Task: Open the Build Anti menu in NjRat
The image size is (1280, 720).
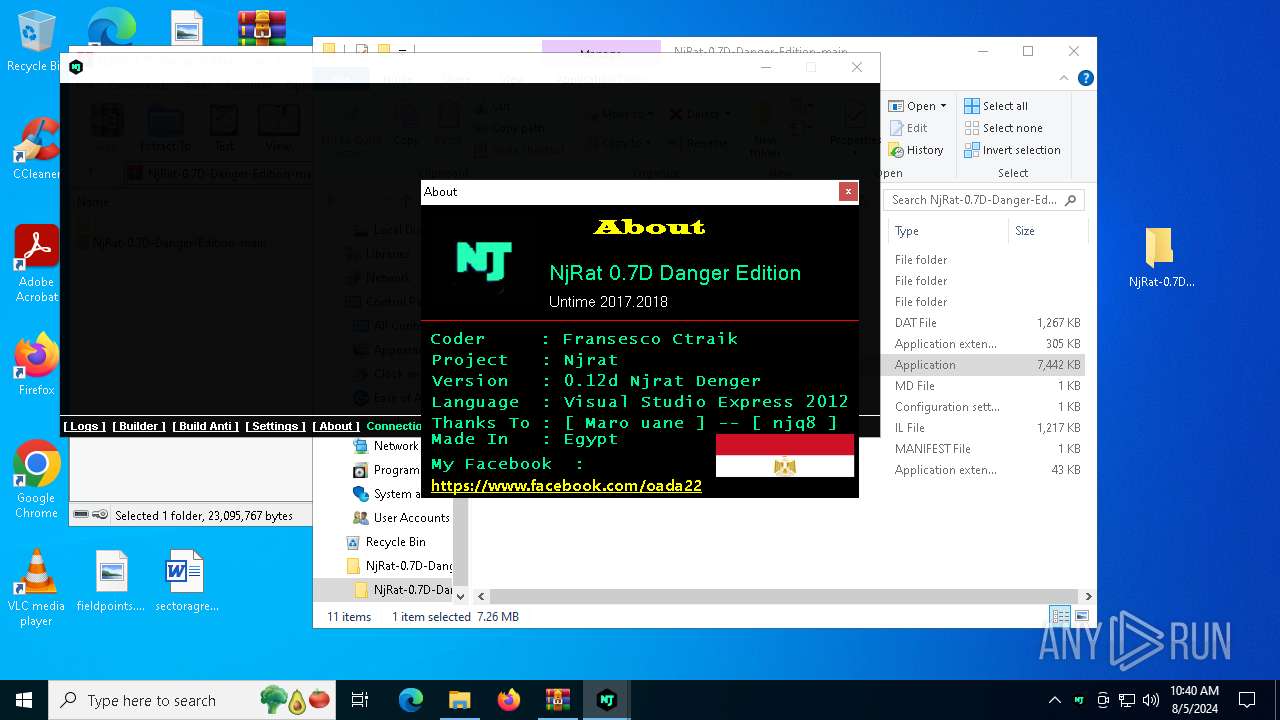Action: (205, 426)
